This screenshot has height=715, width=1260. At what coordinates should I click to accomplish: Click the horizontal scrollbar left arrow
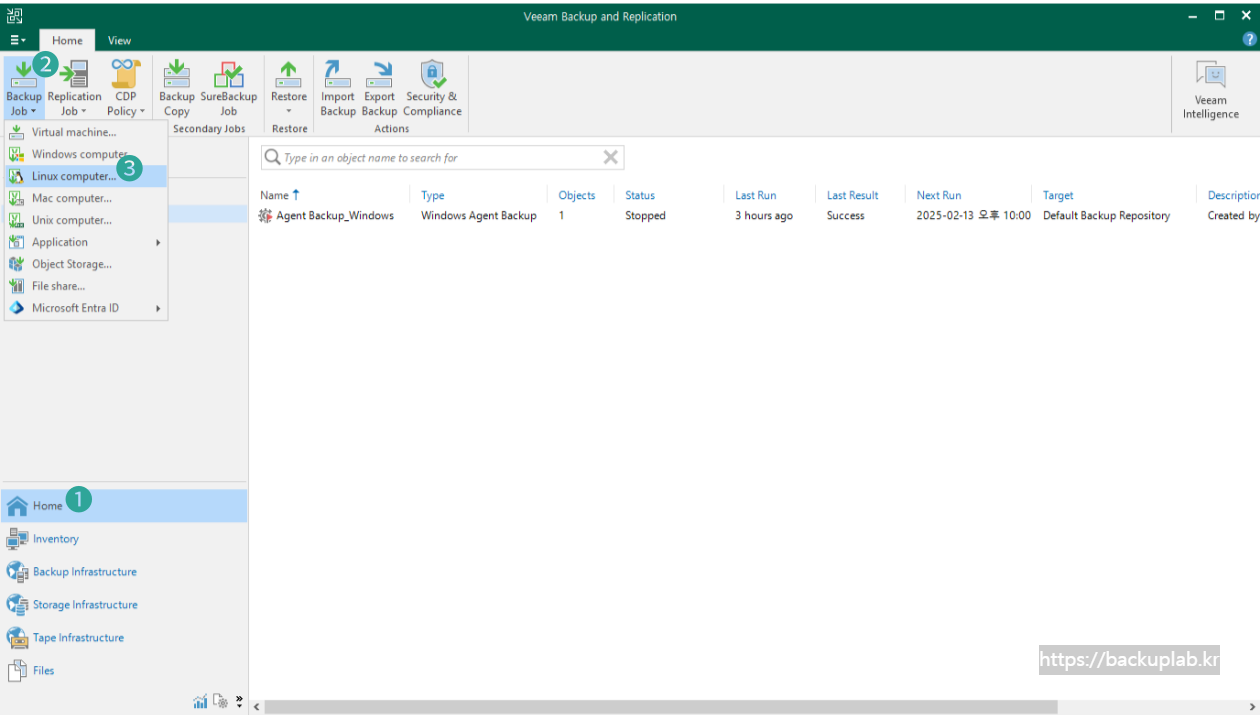[257, 707]
